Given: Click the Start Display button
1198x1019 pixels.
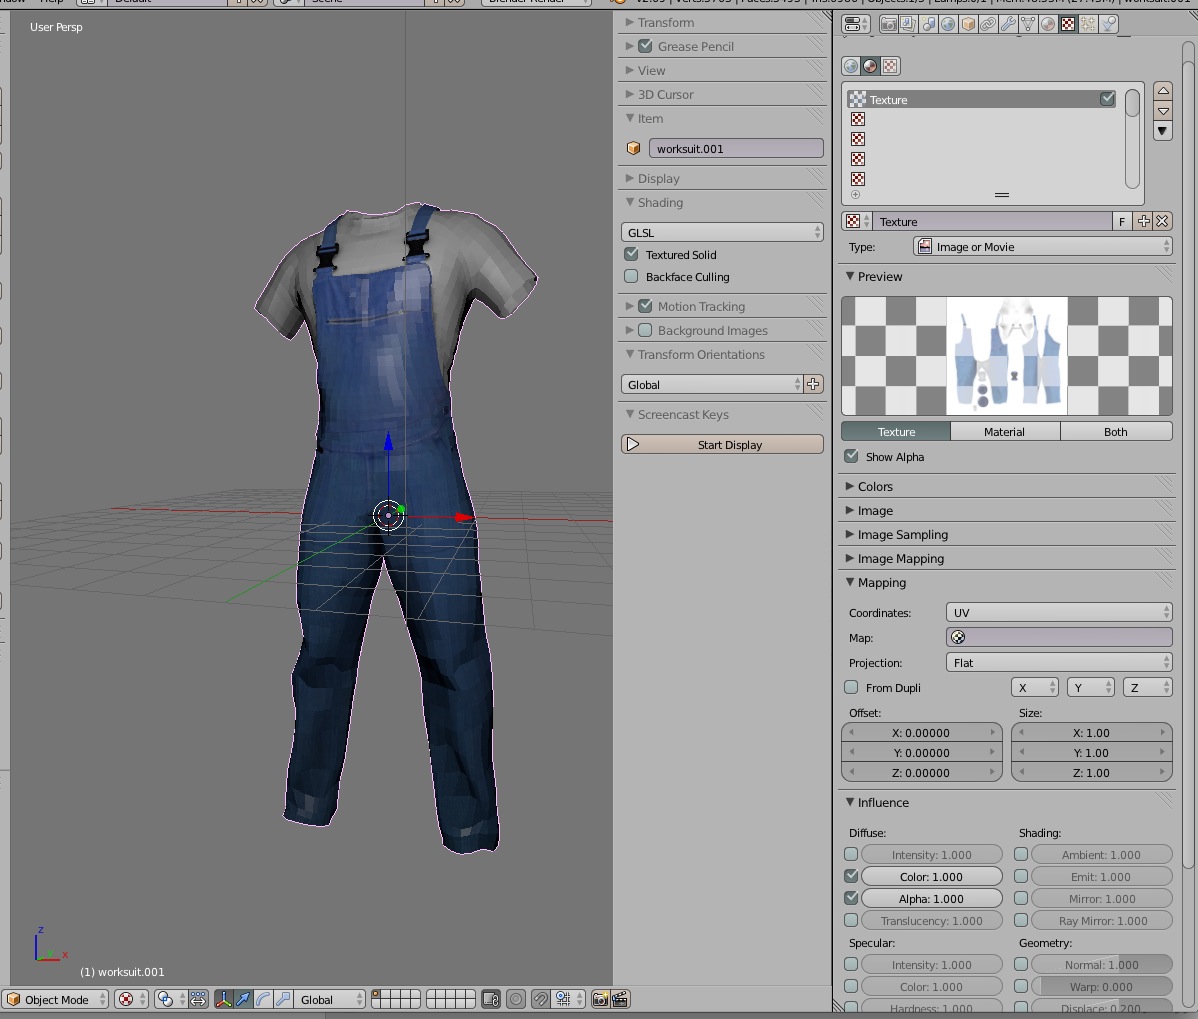Looking at the screenshot, I should coord(722,445).
